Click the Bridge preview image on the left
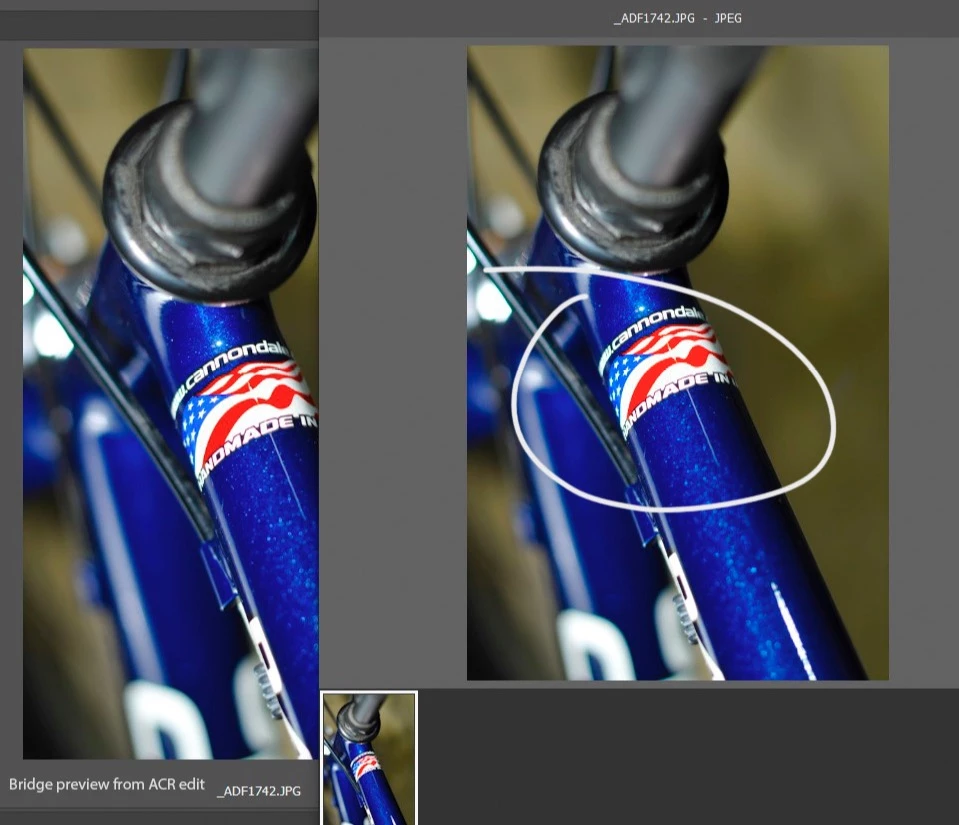Screen dimensions: 959x825 [171, 404]
